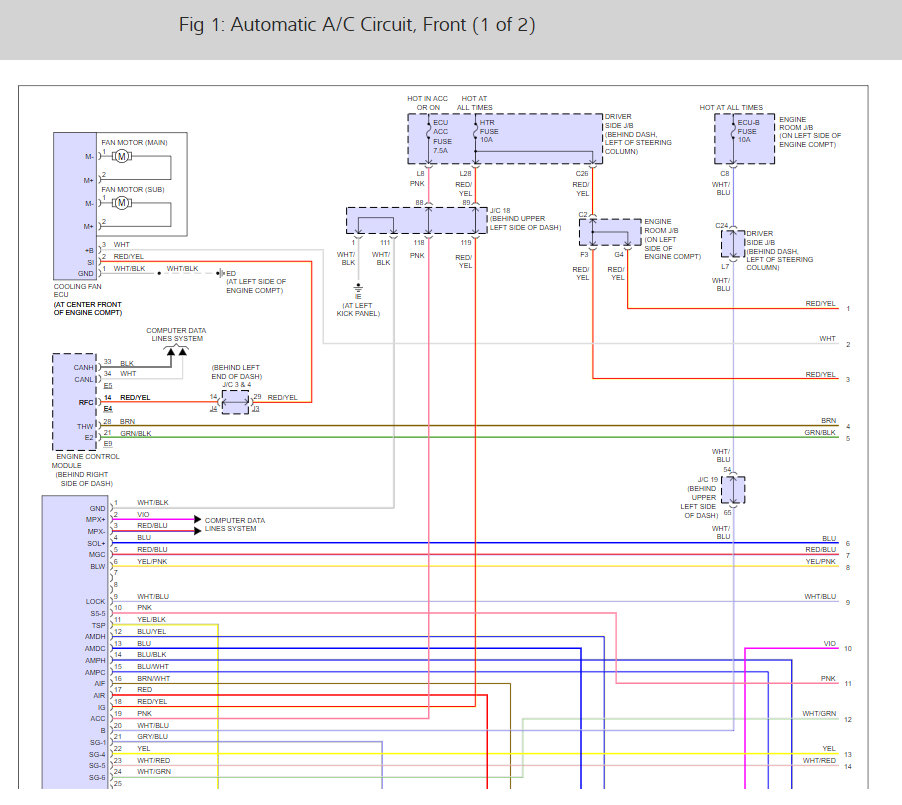Click the main fan motor 'M' symbol
902x805 pixels.
pyautogui.click(x=121, y=156)
